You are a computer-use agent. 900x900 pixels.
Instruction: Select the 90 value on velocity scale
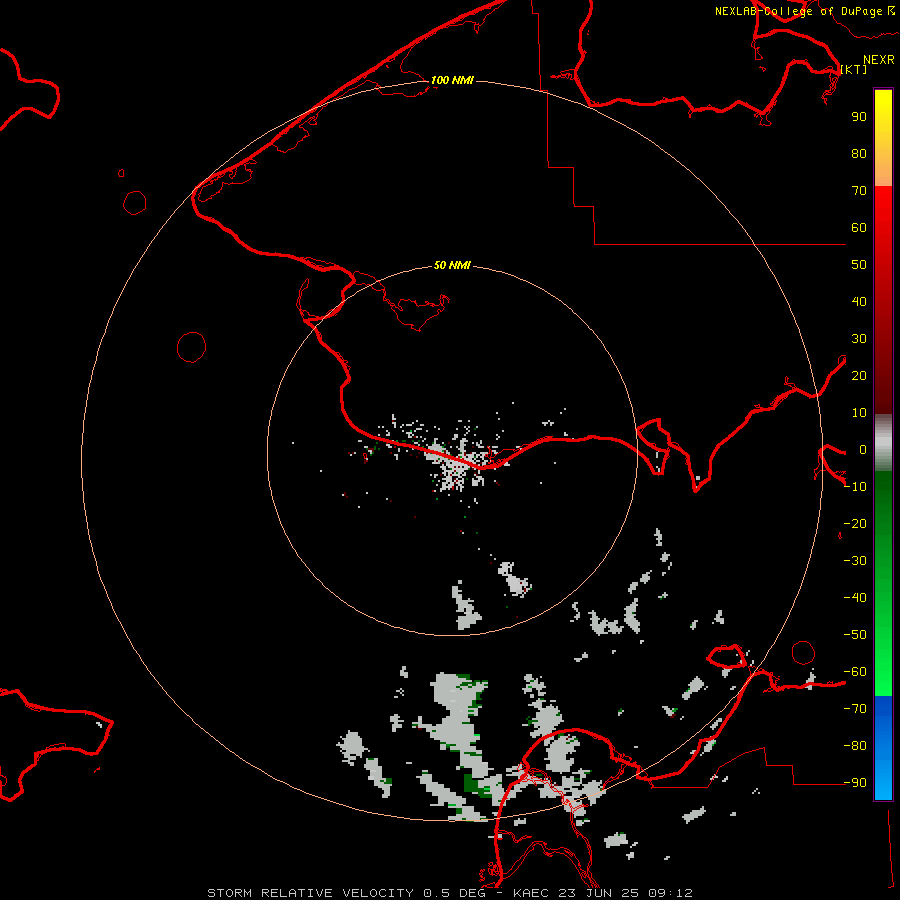[x=859, y=117]
